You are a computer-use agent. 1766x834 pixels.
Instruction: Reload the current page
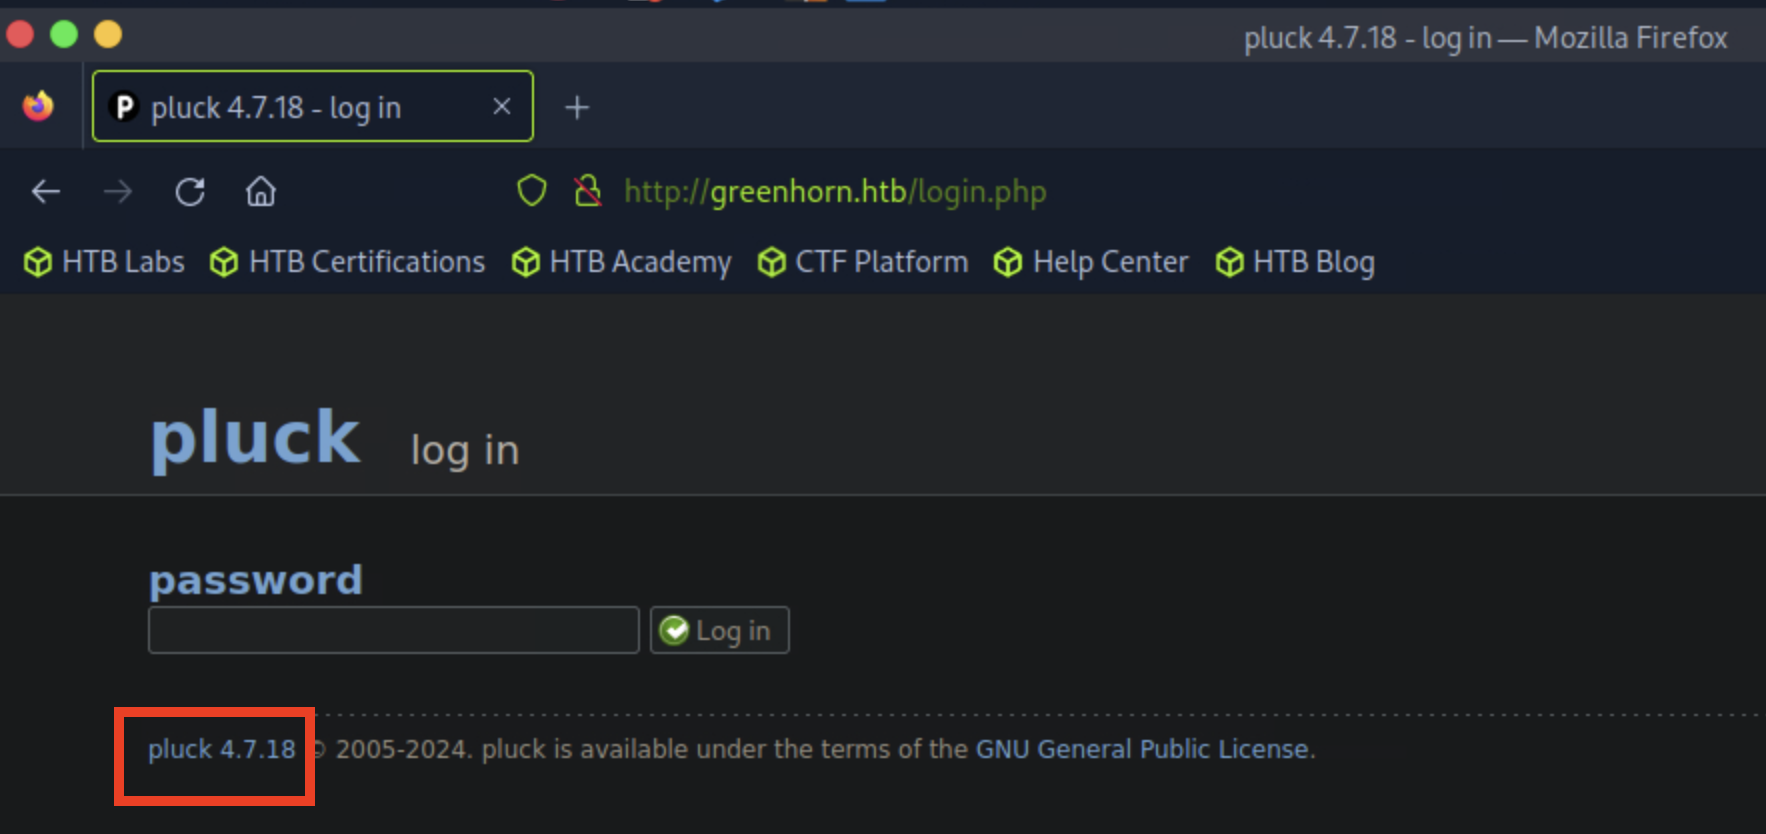[x=190, y=191]
